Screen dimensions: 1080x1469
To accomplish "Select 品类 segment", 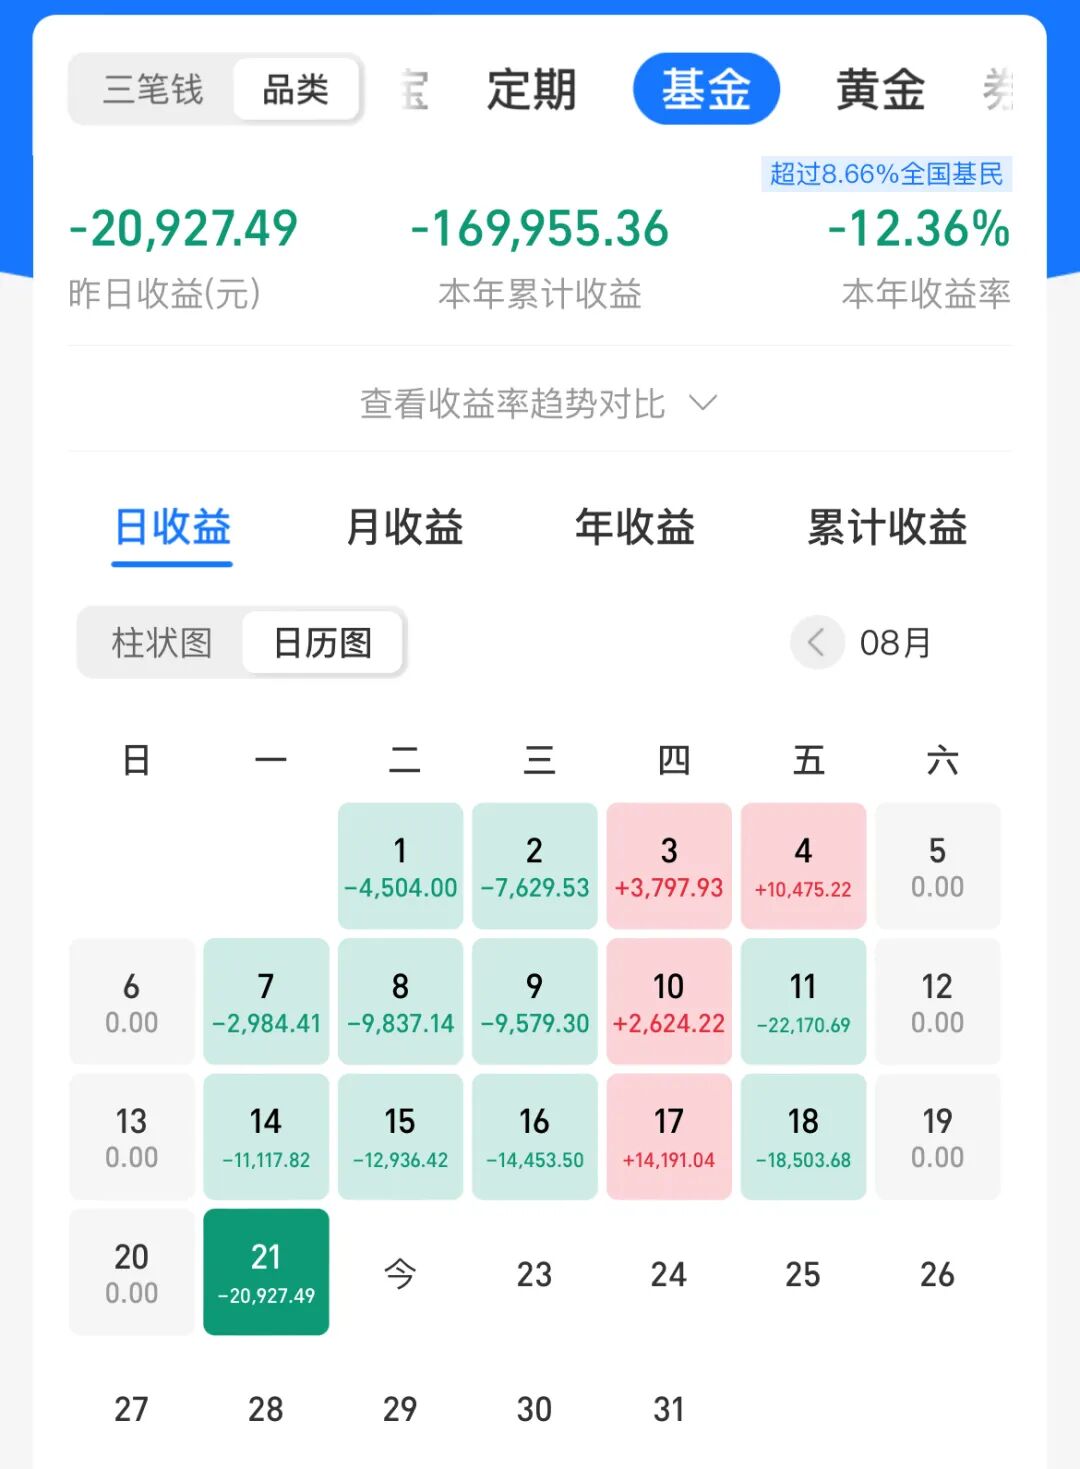I will click(x=296, y=90).
